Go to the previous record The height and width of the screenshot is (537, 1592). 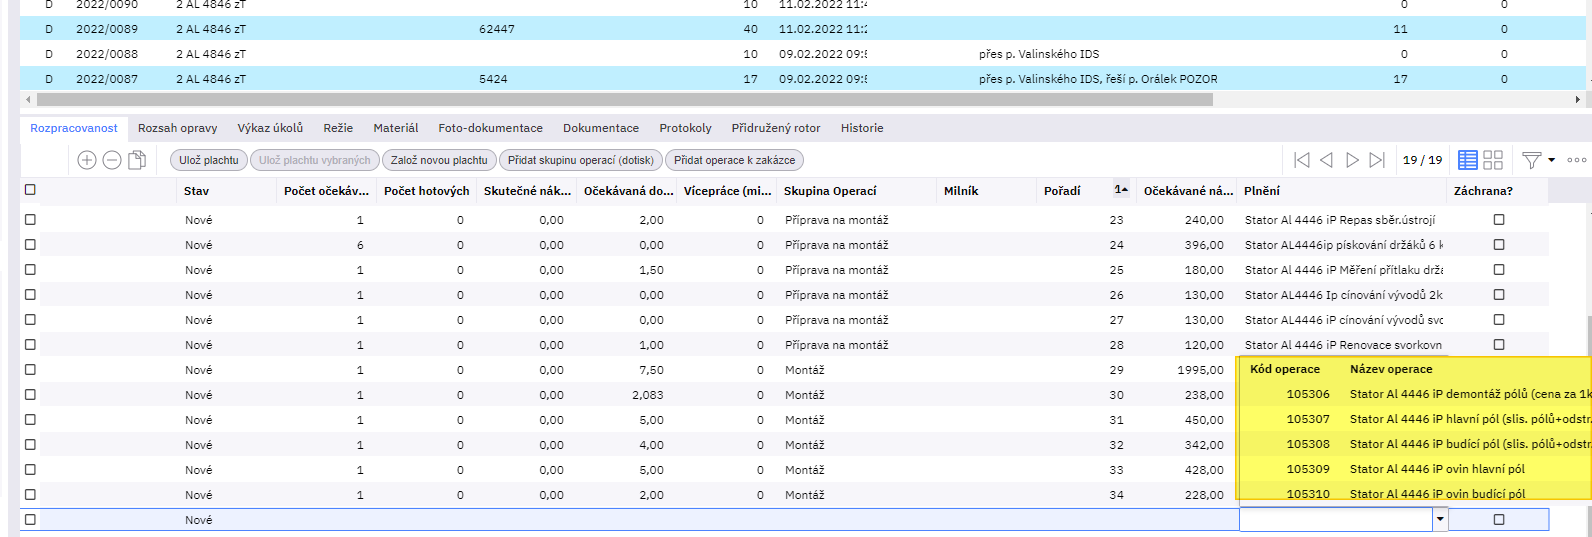point(1326,160)
